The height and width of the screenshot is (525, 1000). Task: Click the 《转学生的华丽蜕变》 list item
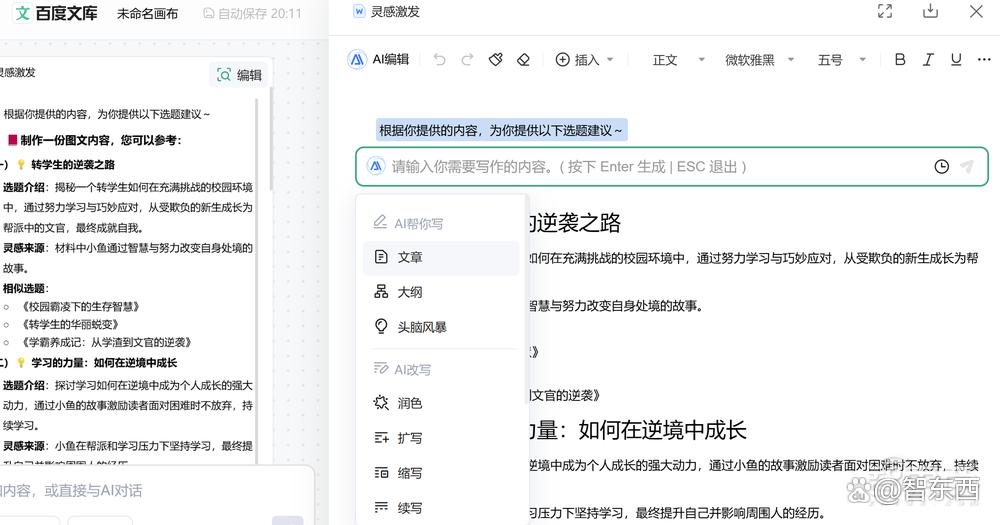[70, 324]
